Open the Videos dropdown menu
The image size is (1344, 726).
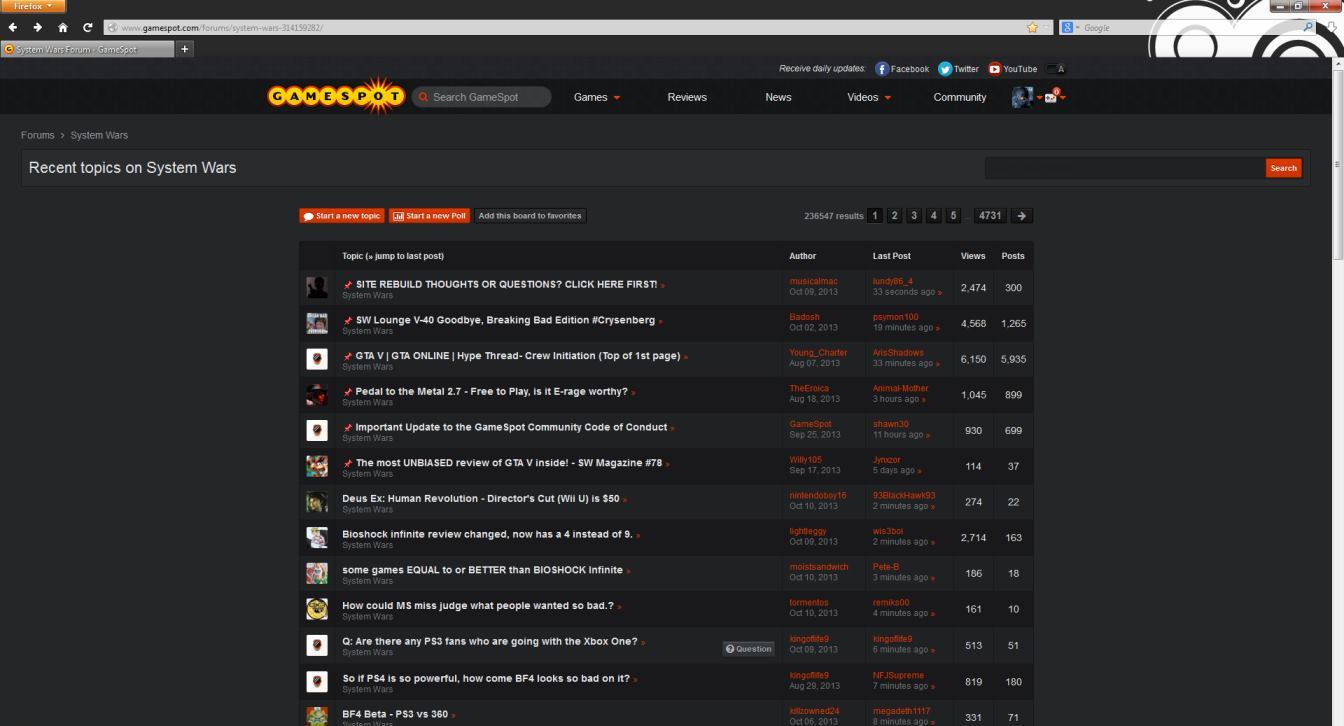pyautogui.click(x=863, y=96)
